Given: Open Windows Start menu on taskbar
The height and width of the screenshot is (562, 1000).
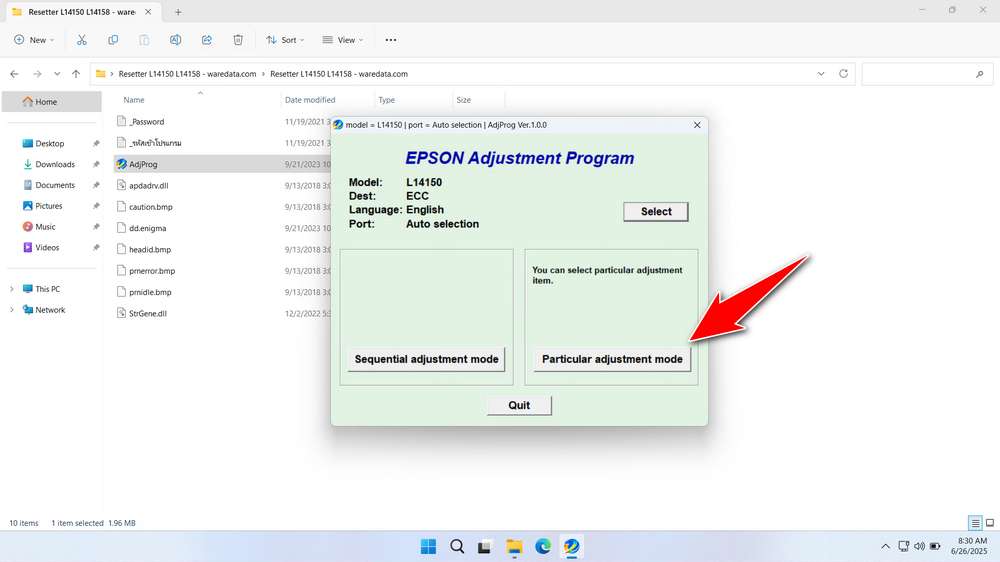Looking at the screenshot, I should point(429,547).
